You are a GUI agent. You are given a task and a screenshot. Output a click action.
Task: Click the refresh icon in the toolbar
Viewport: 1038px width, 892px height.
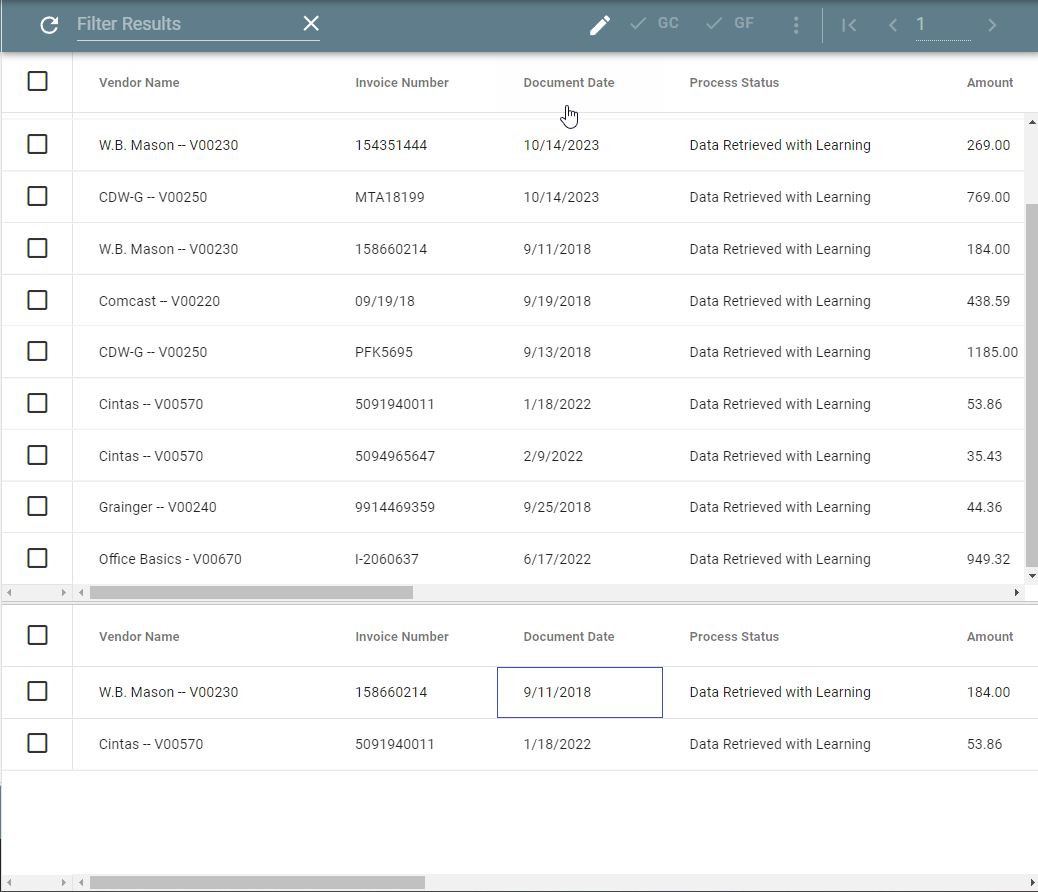[49, 25]
